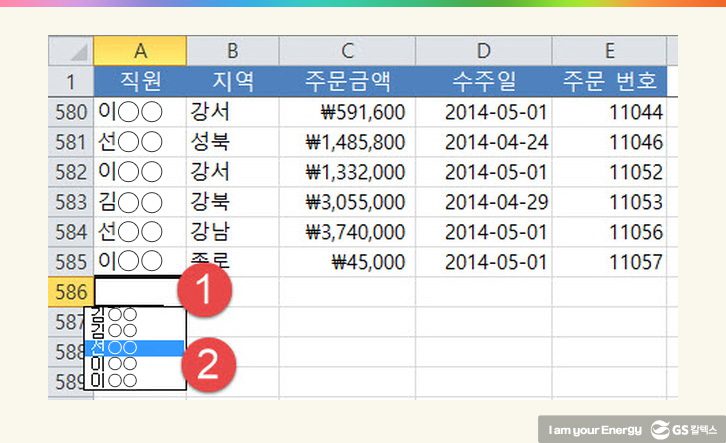The height and width of the screenshot is (443, 726).
Task: Select the 강북 region cell
Action: (x=232, y=202)
